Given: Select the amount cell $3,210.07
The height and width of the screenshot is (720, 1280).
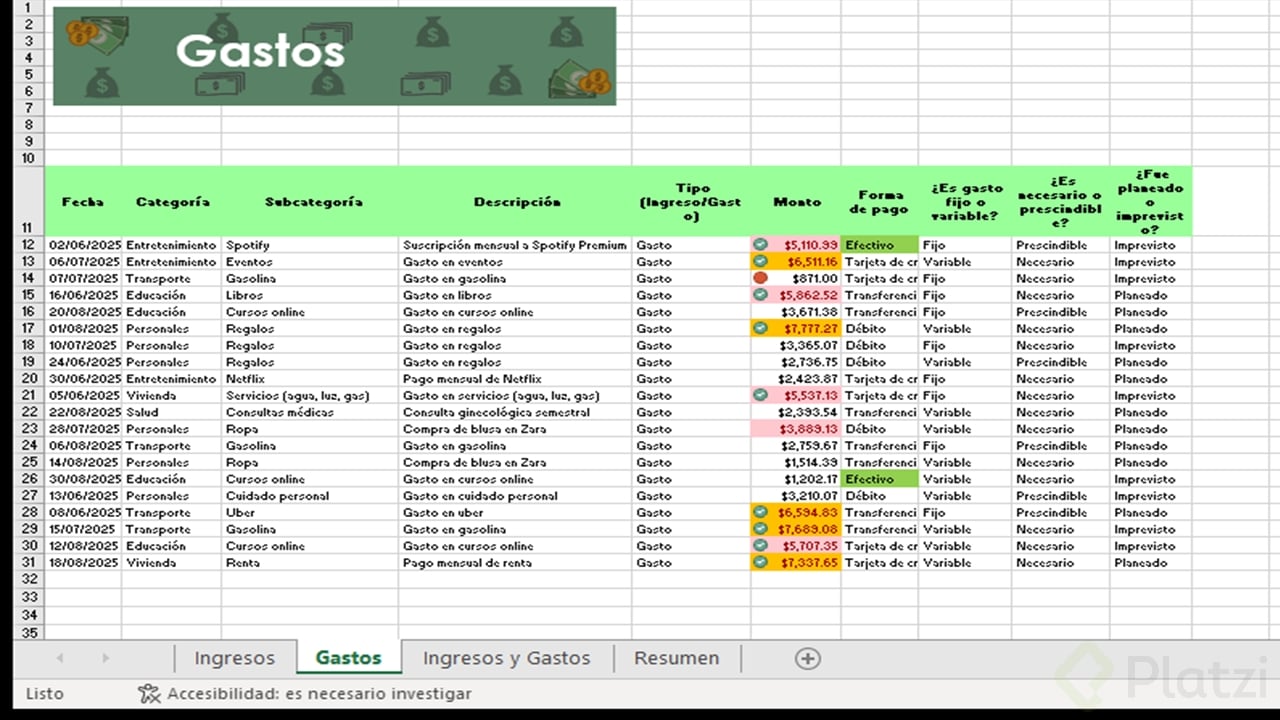Looking at the screenshot, I should tap(796, 496).
